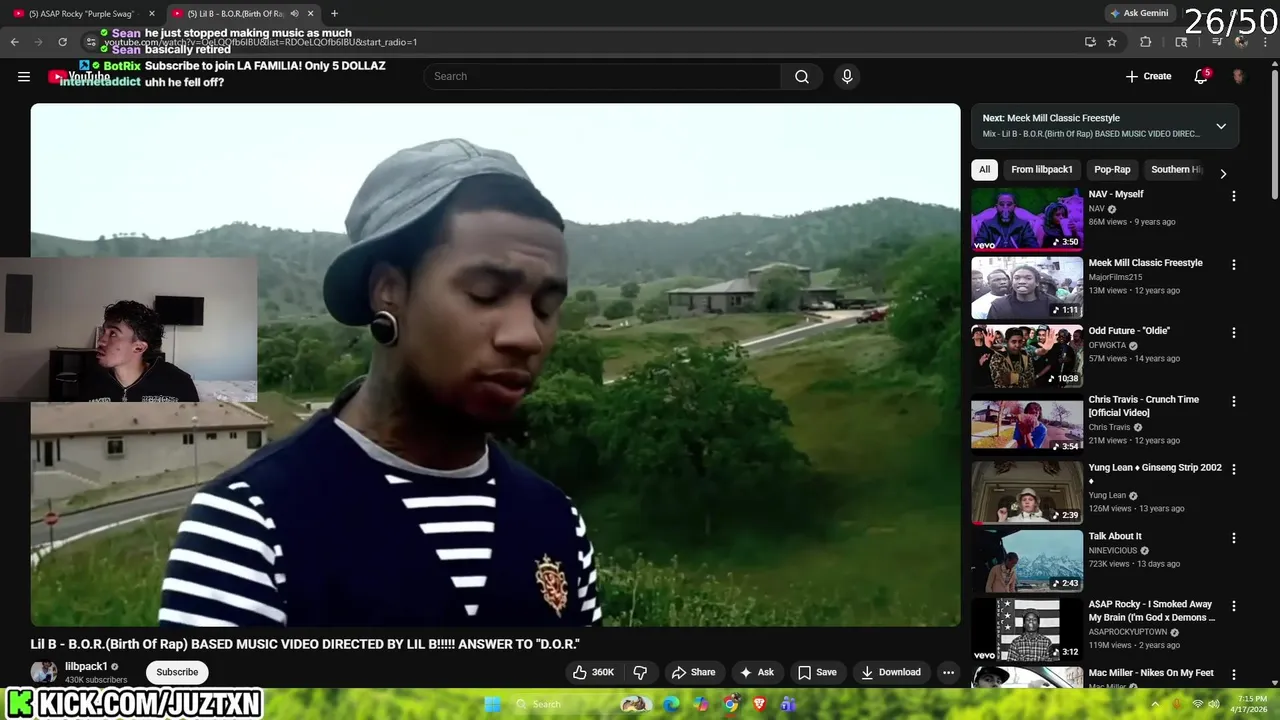Screen dimensions: 1280x720
Task: Open options menu for NAV - Myself
Action: [x=1233, y=197]
